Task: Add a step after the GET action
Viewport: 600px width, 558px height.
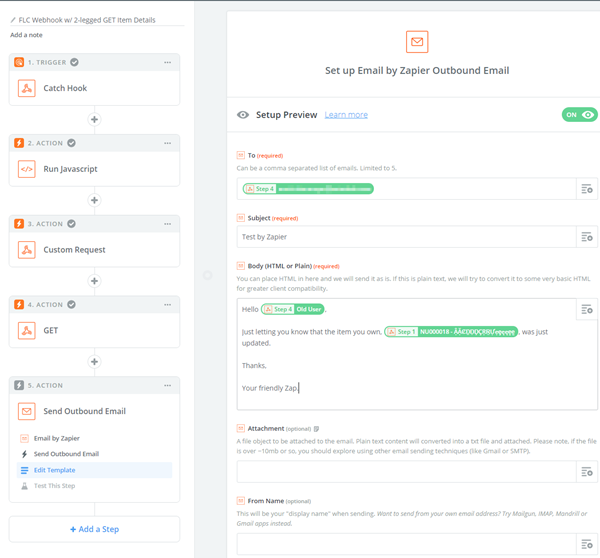Action: (x=95, y=362)
